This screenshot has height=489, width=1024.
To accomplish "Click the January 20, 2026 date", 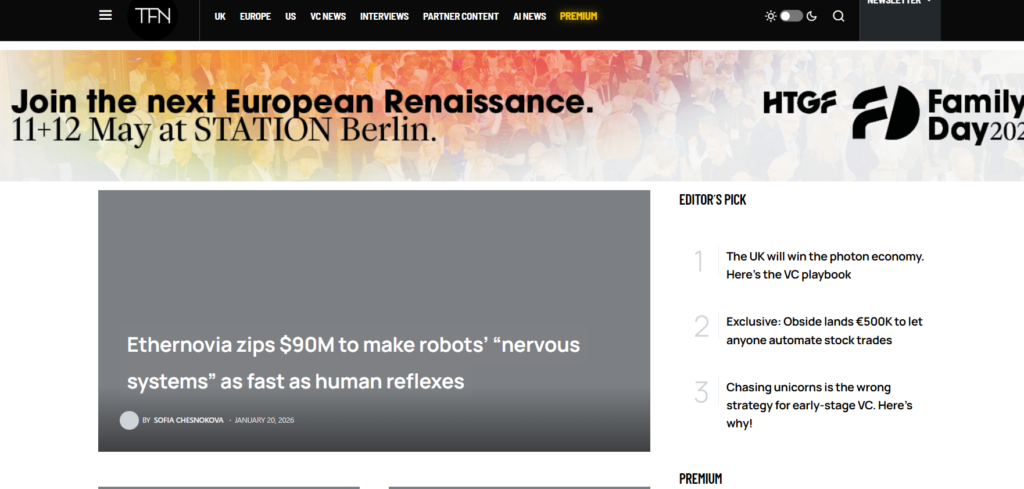I will 264,420.
